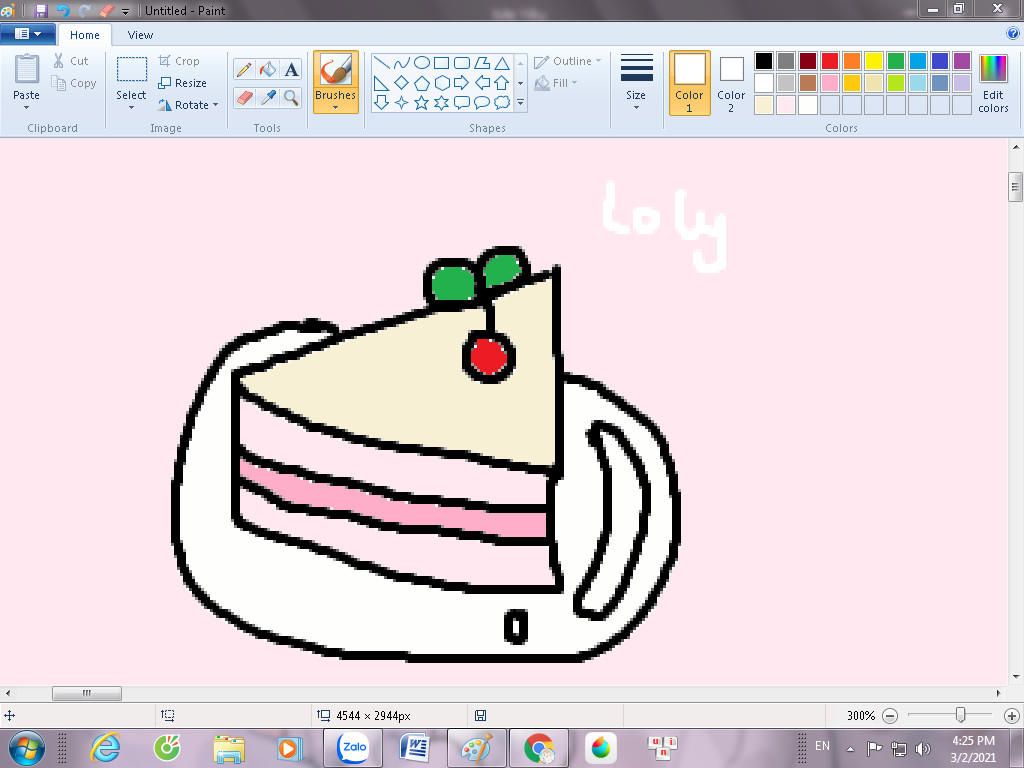Switch to the Home tab
The width and height of the screenshot is (1024, 768).
(x=85, y=35)
